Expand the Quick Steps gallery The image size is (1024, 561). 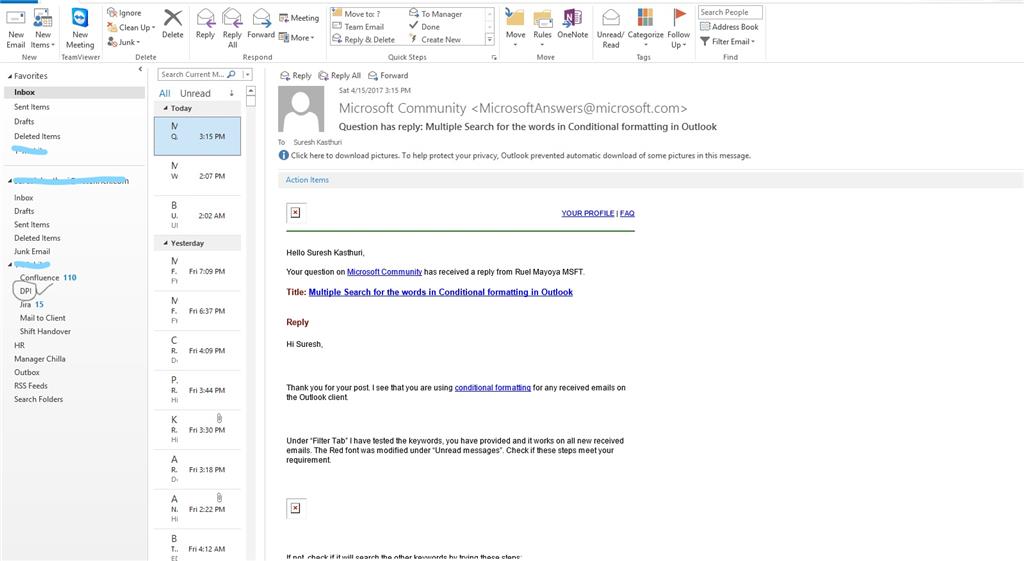(x=490, y=40)
